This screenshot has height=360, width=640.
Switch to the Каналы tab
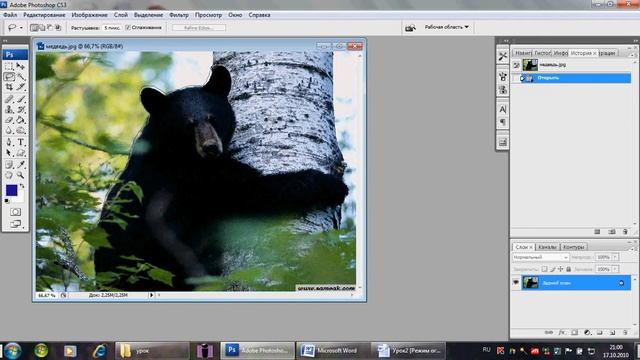pos(547,247)
